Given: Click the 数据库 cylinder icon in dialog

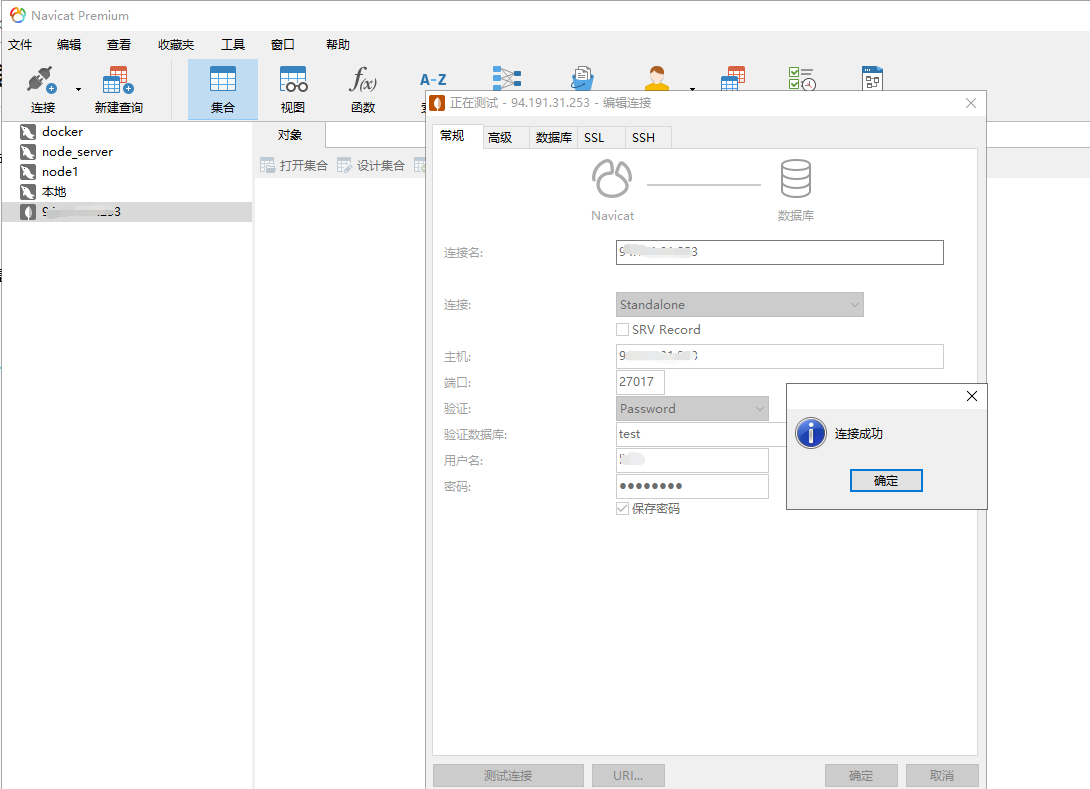Looking at the screenshot, I should tap(795, 179).
